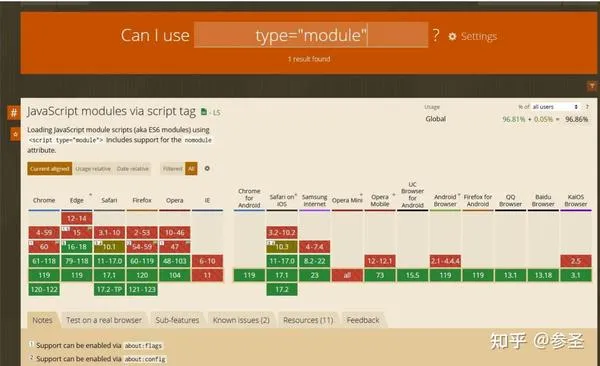
Task: Click the question mark beside all users
Action: (x=587, y=107)
